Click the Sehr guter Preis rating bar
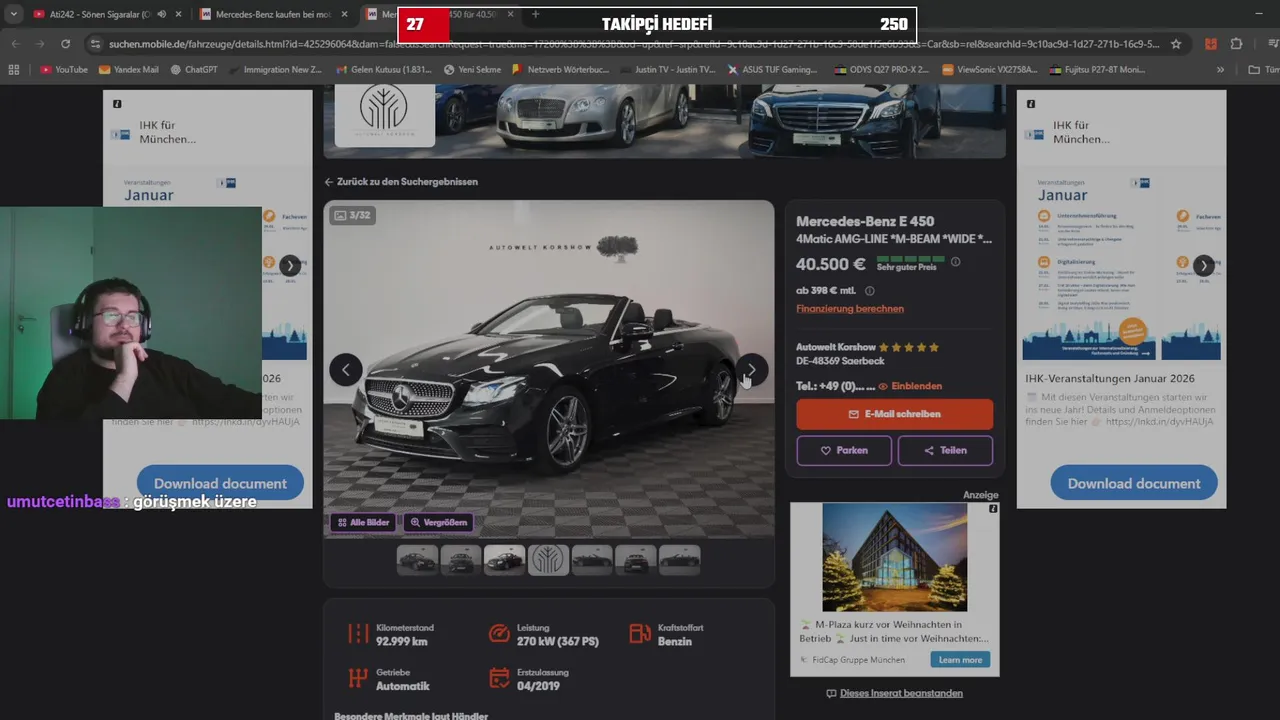Viewport: 1280px width, 720px height. [x=910, y=259]
